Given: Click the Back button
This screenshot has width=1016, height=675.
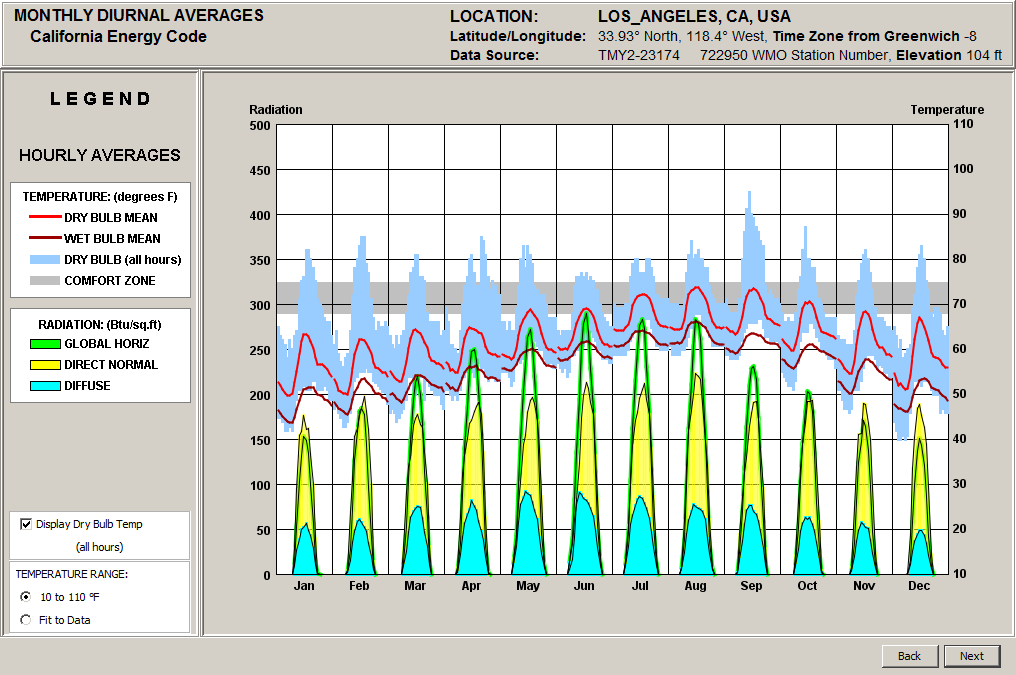Looking at the screenshot, I should click(x=909, y=656).
